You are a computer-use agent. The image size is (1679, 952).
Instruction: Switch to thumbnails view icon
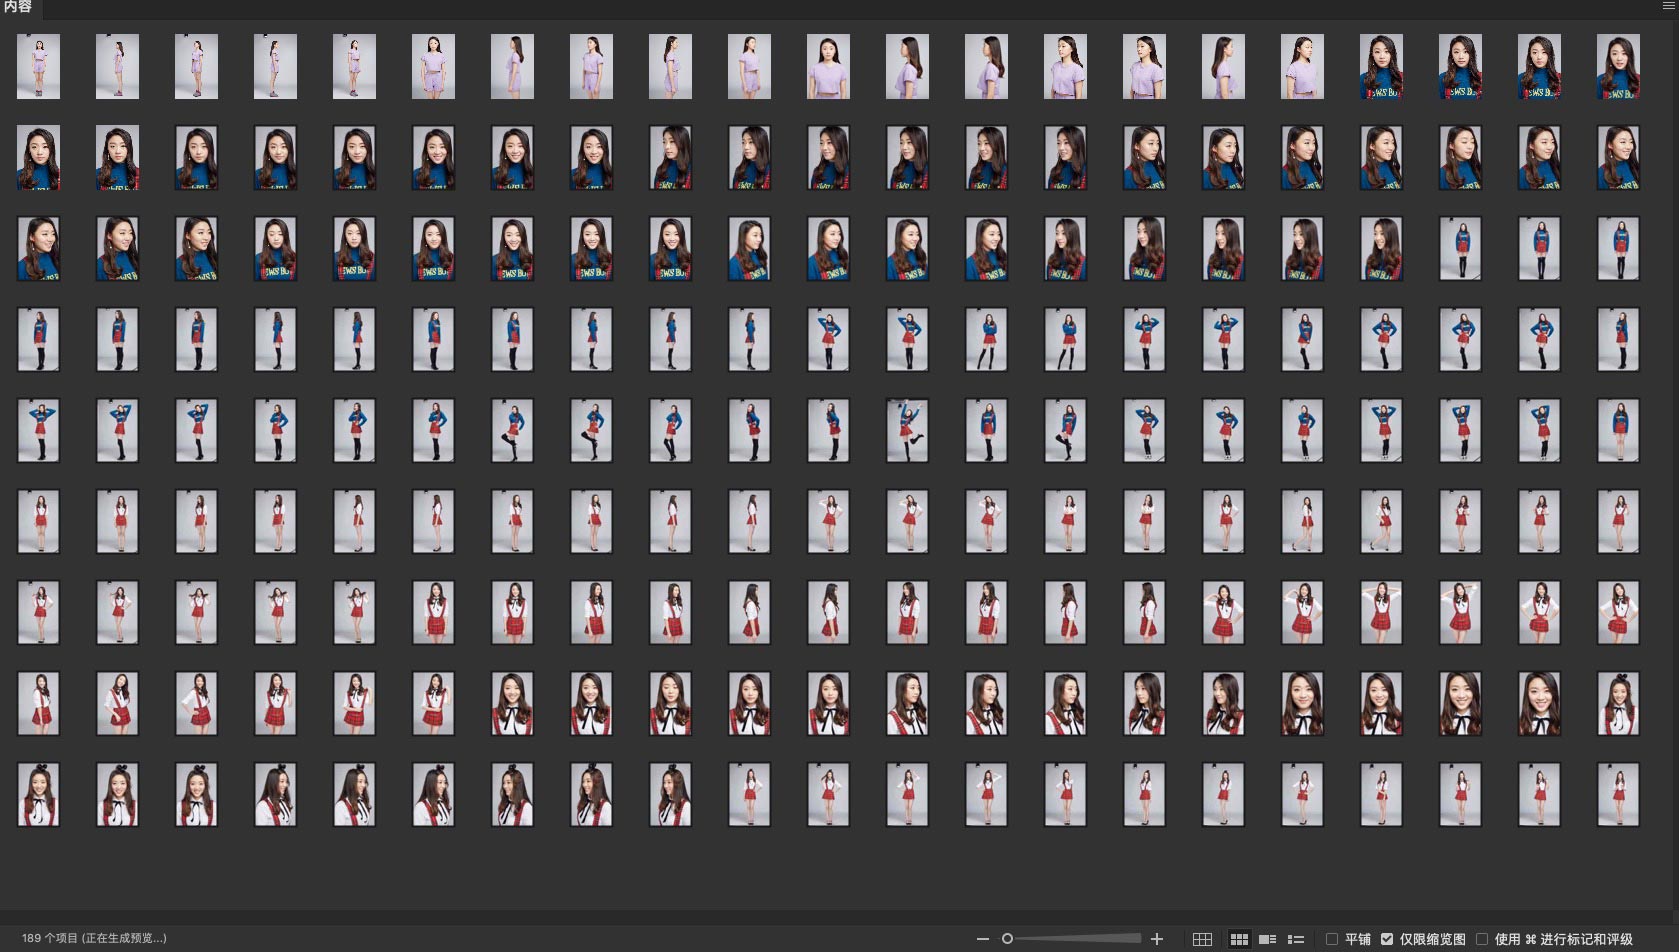tap(1239, 939)
